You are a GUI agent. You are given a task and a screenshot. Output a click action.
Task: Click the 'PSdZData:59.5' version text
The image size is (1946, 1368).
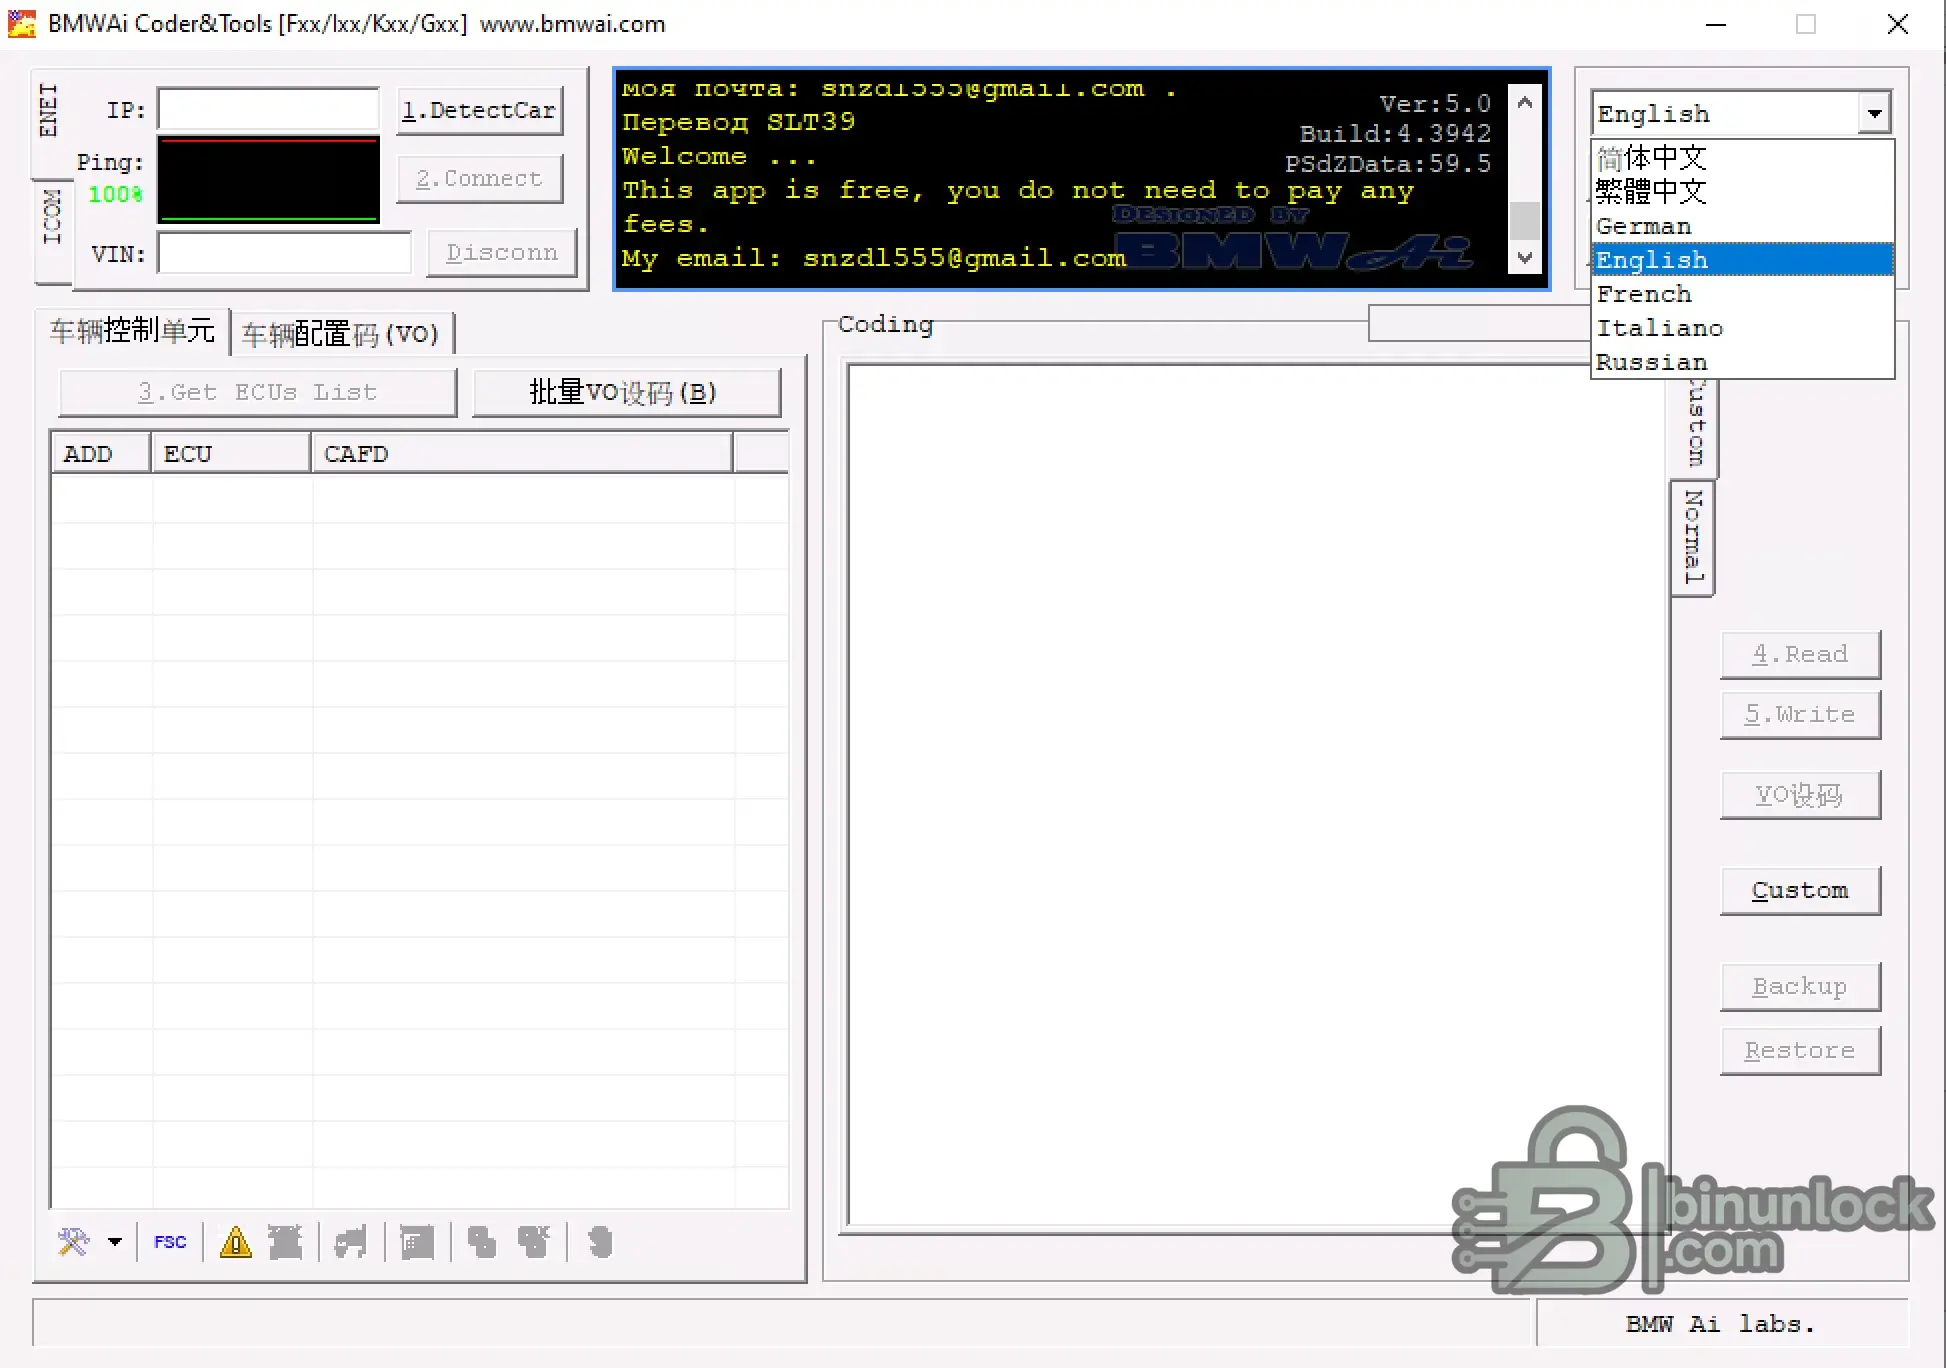(1388, 163)
